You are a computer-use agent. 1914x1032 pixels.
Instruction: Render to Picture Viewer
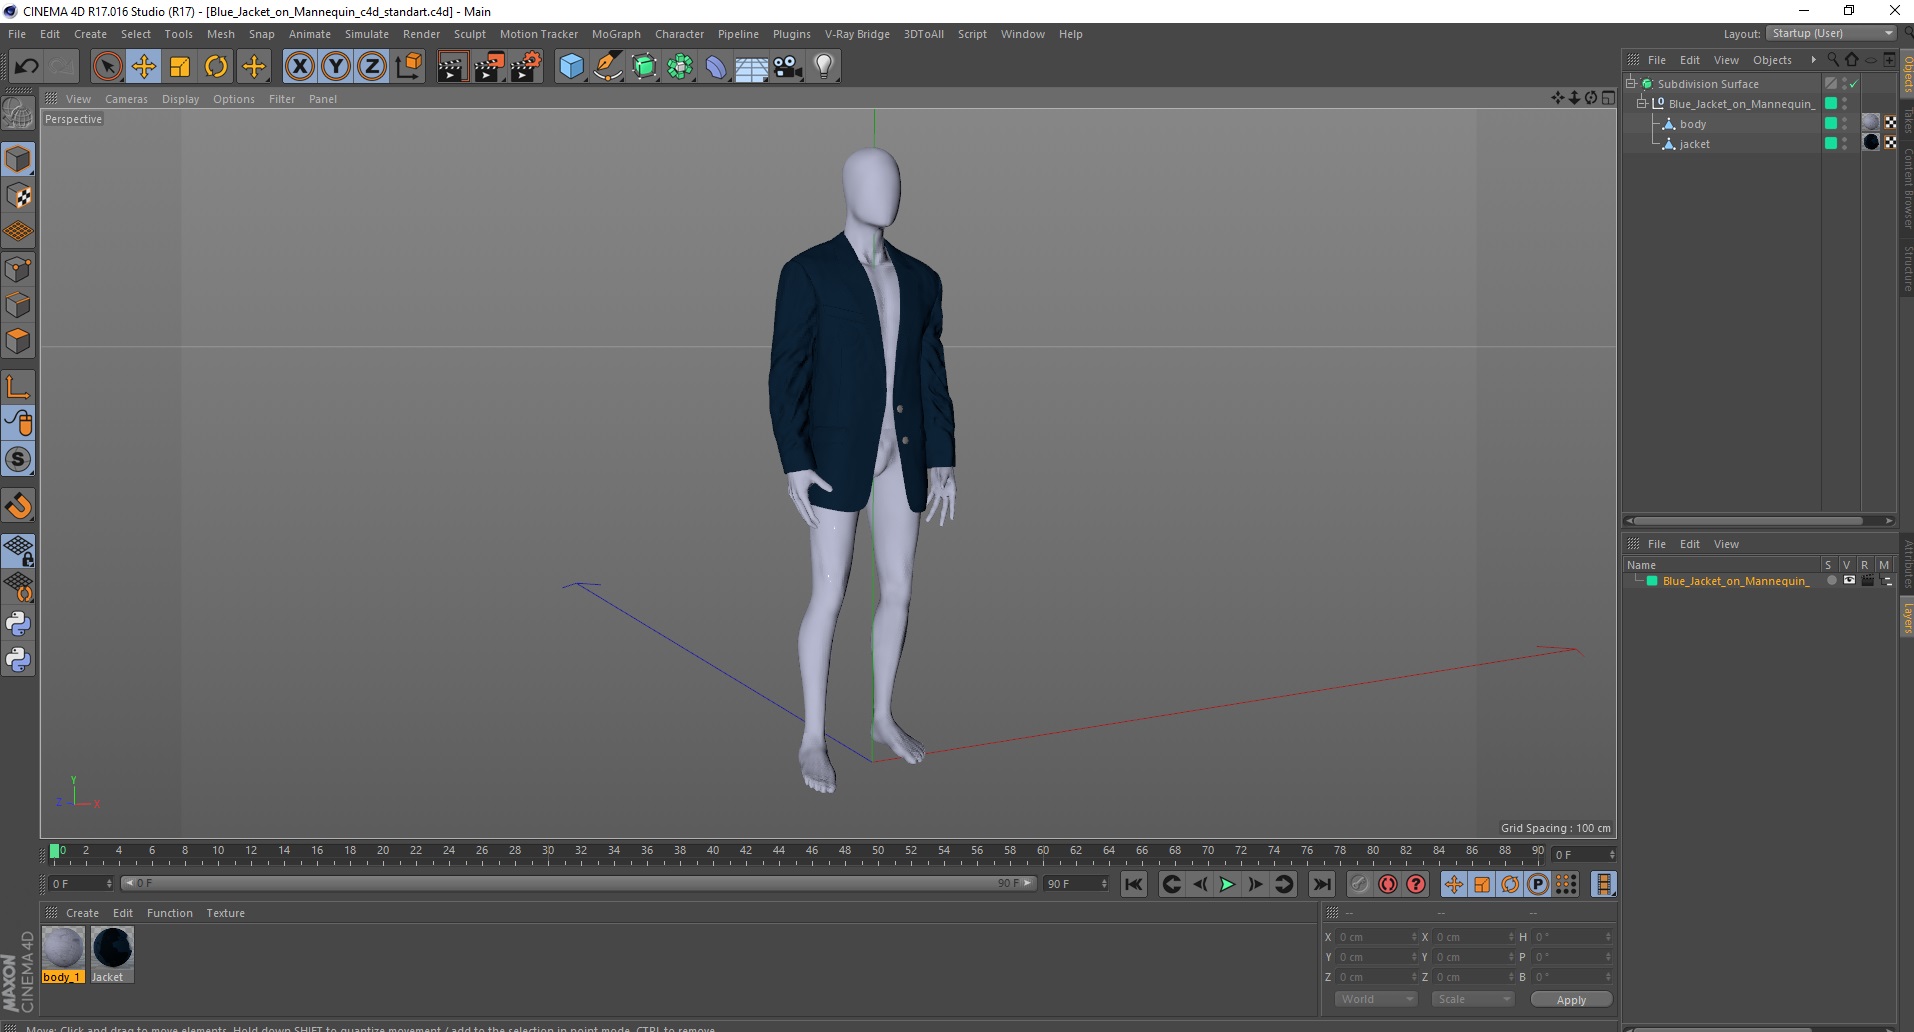489,67
